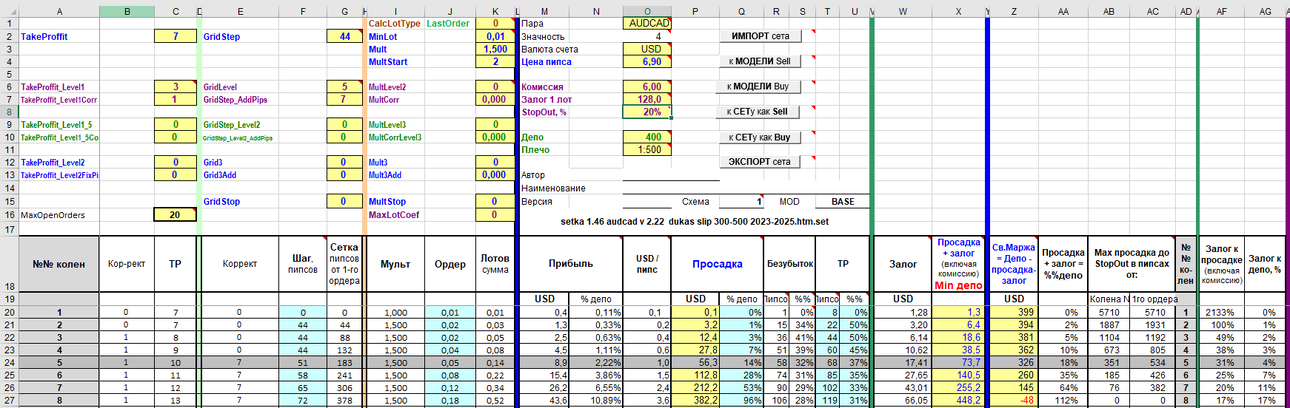The image size is (1290, 408).
Task: Click the Залог value 66,05
Action: coord(904,400)
